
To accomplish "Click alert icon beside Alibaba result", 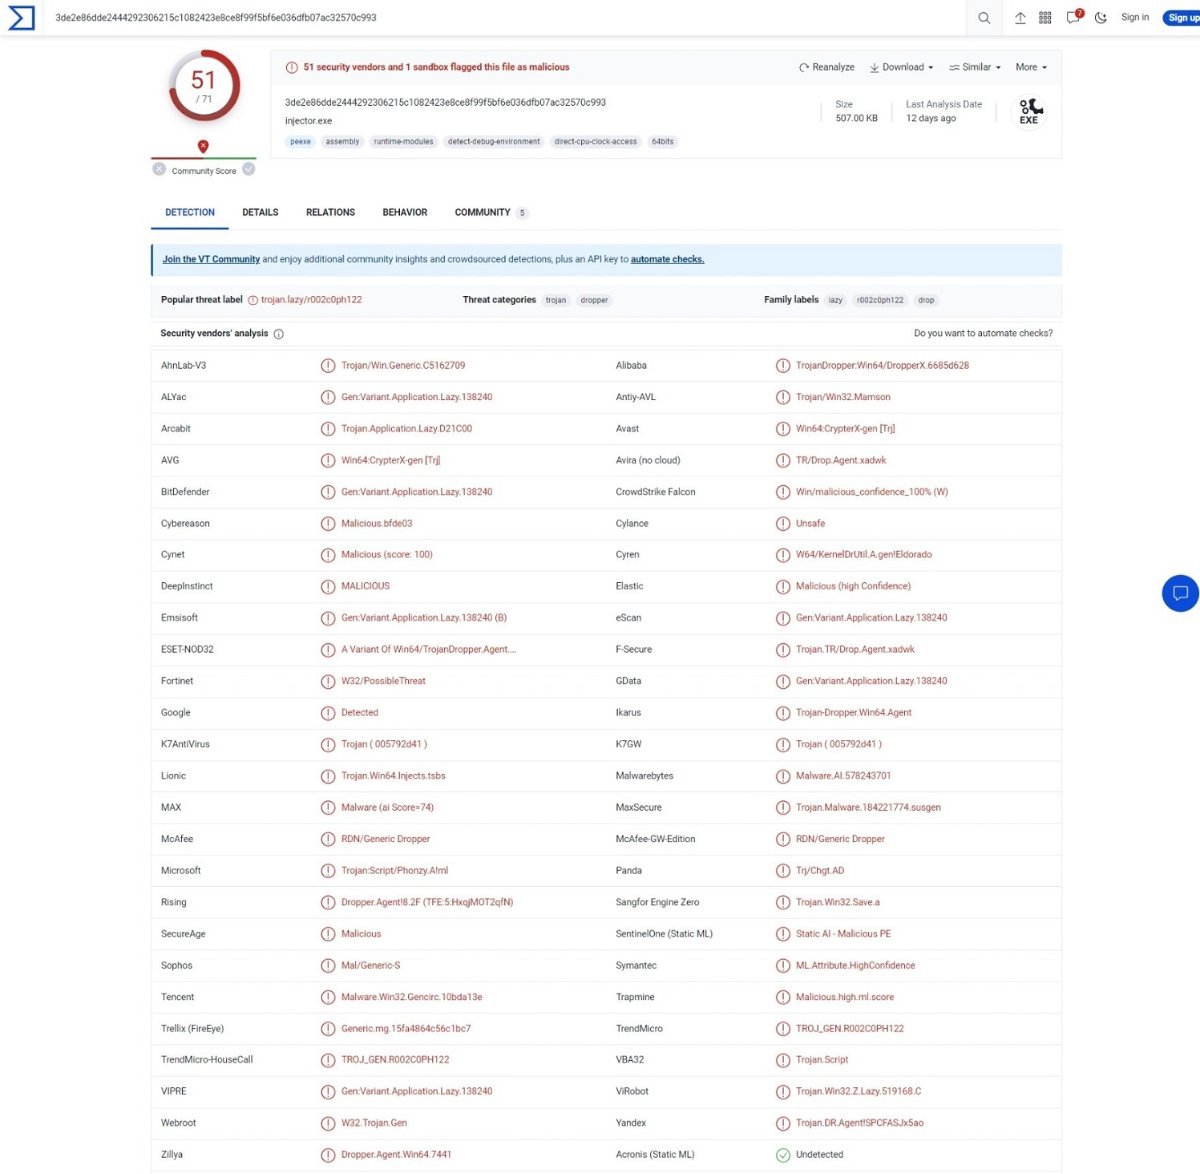I will pyautogui.click(x=783, y=366).
